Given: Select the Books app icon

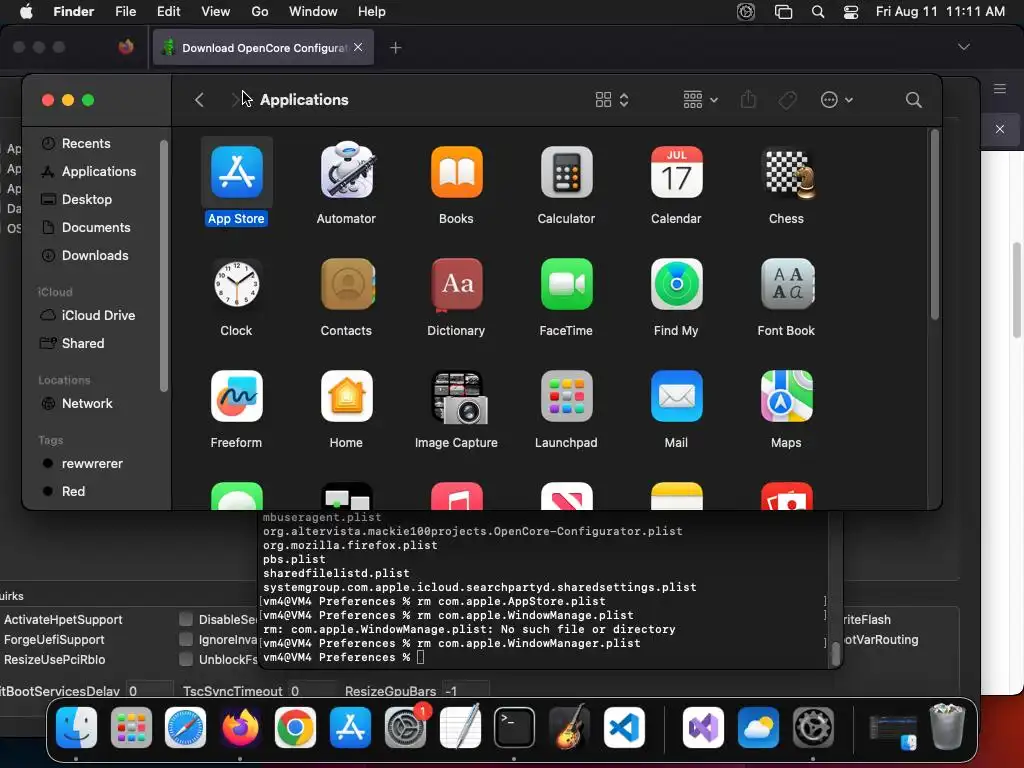Looking at the screenshot, I should pyautogui.click(x=456, y=172).
